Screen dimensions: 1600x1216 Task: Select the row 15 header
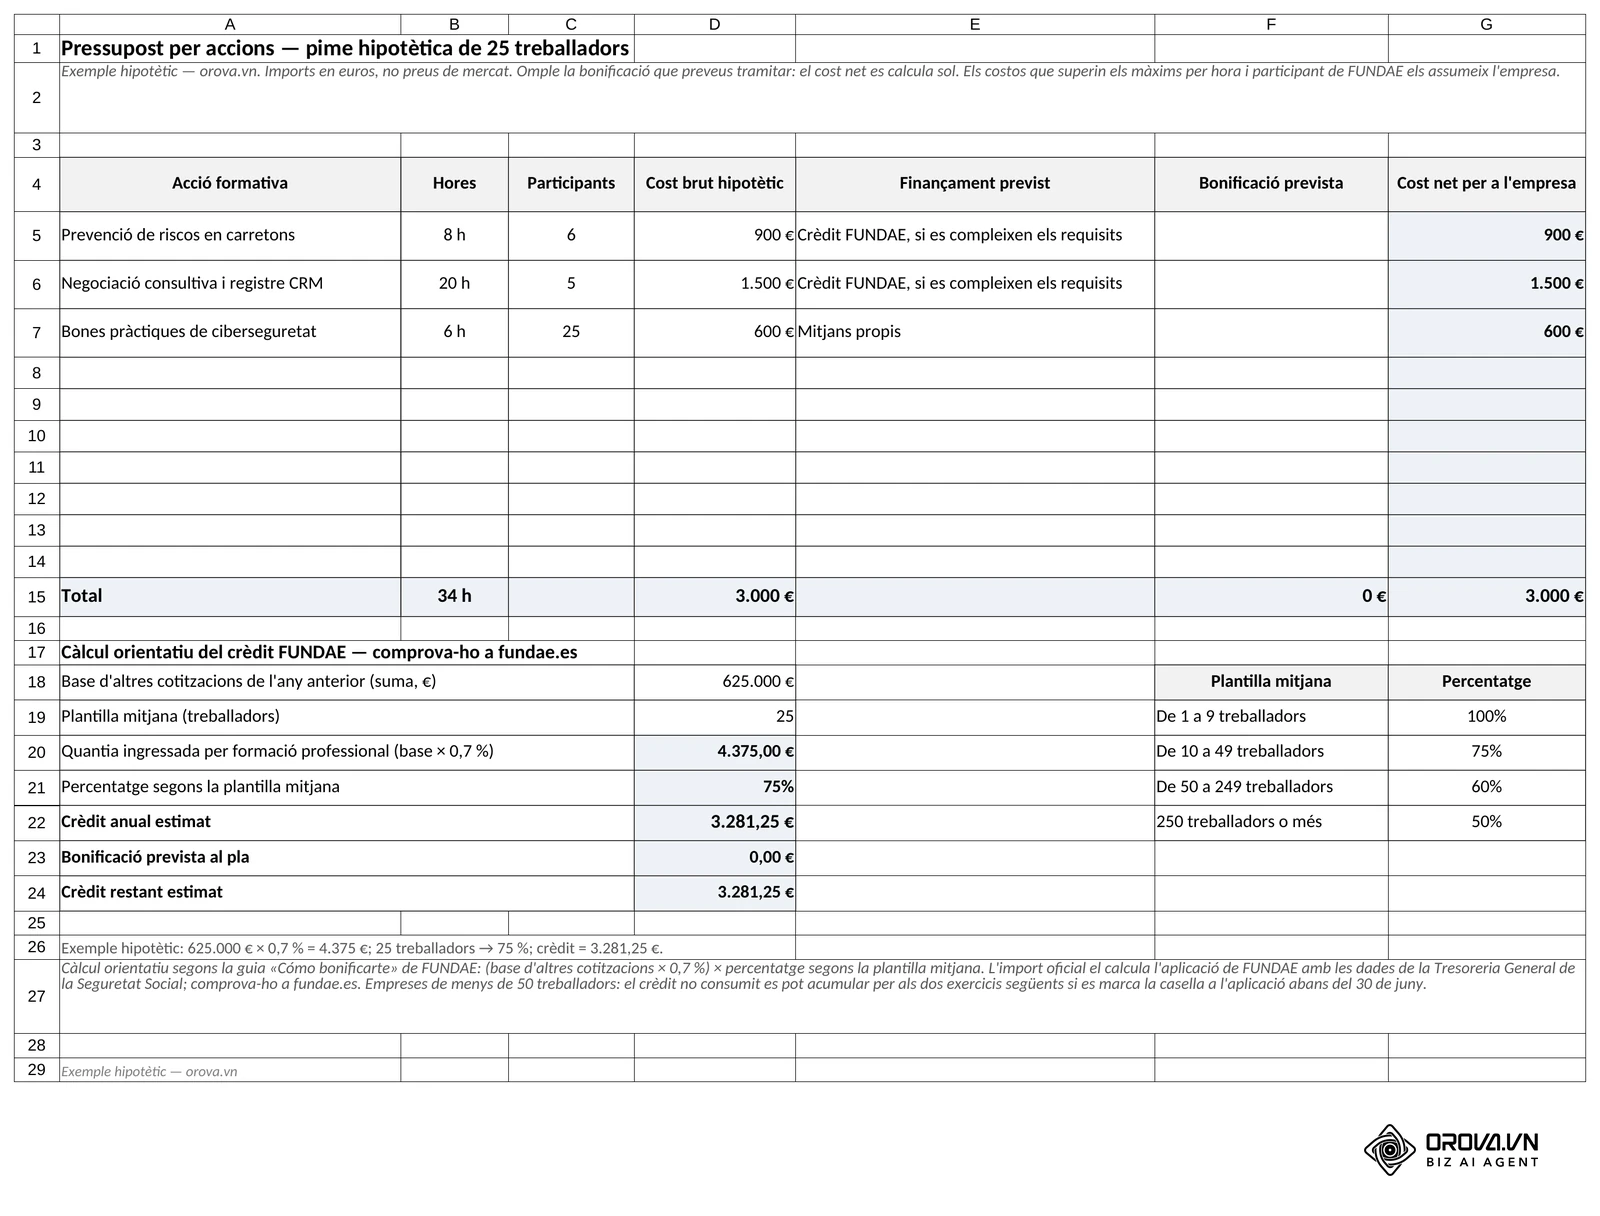tap(37, 597)
